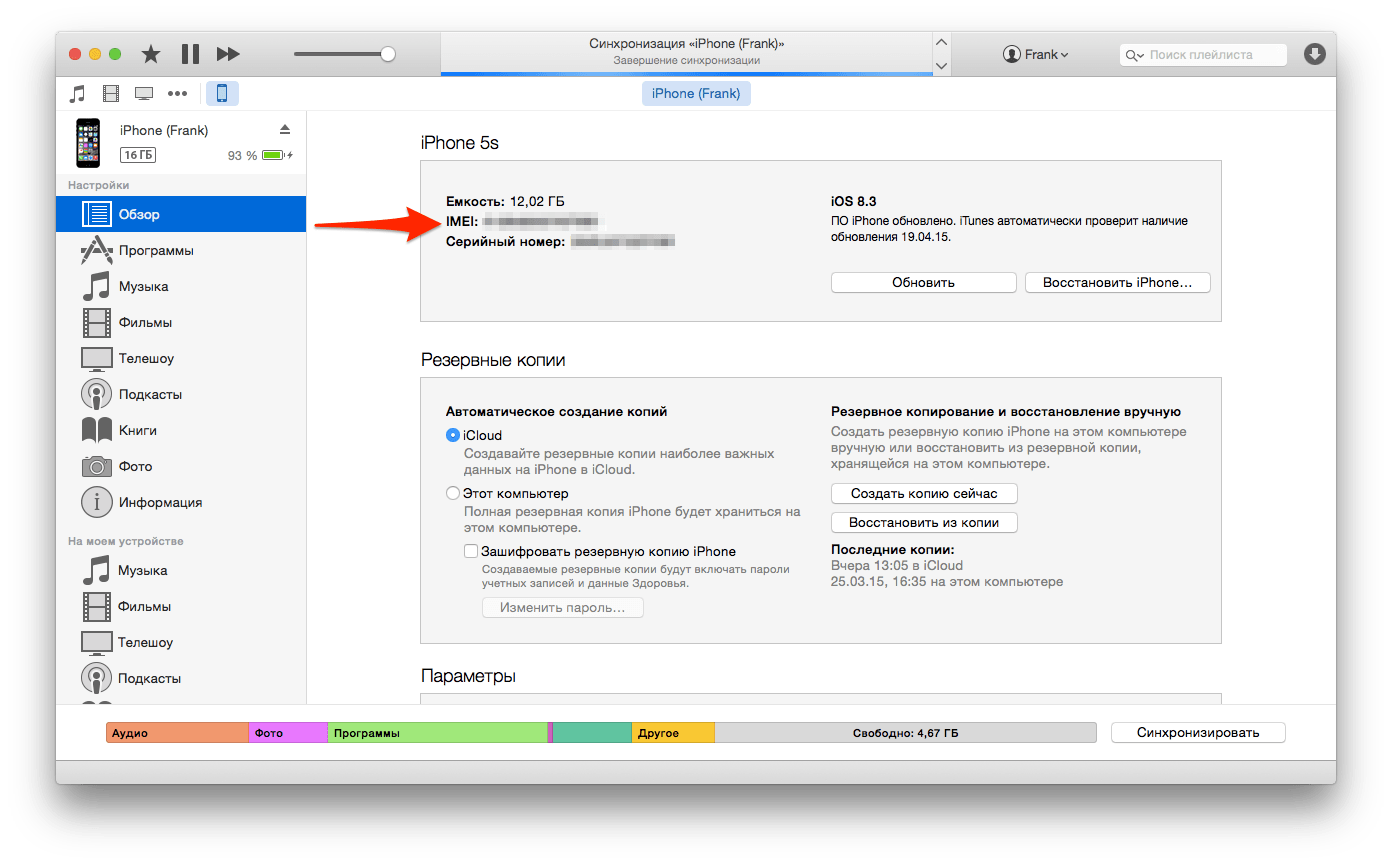Open Программы in settings sidebar
Viewport: 1392px width, 864px height.
coord(181,250)
